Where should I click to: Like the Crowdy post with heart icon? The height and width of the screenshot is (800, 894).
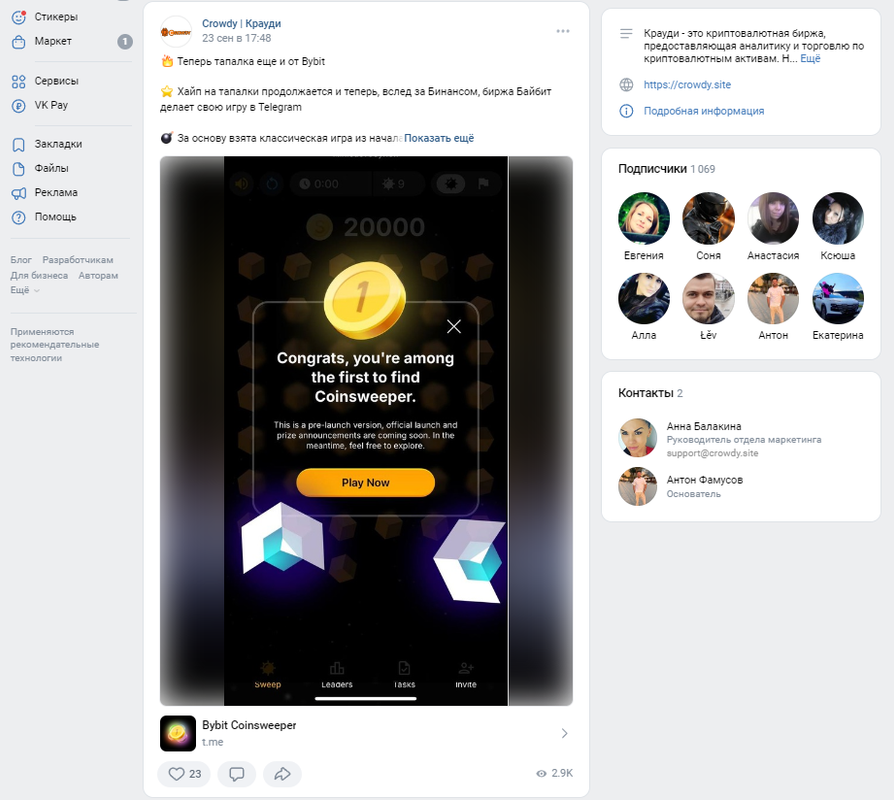pos(184,774)
